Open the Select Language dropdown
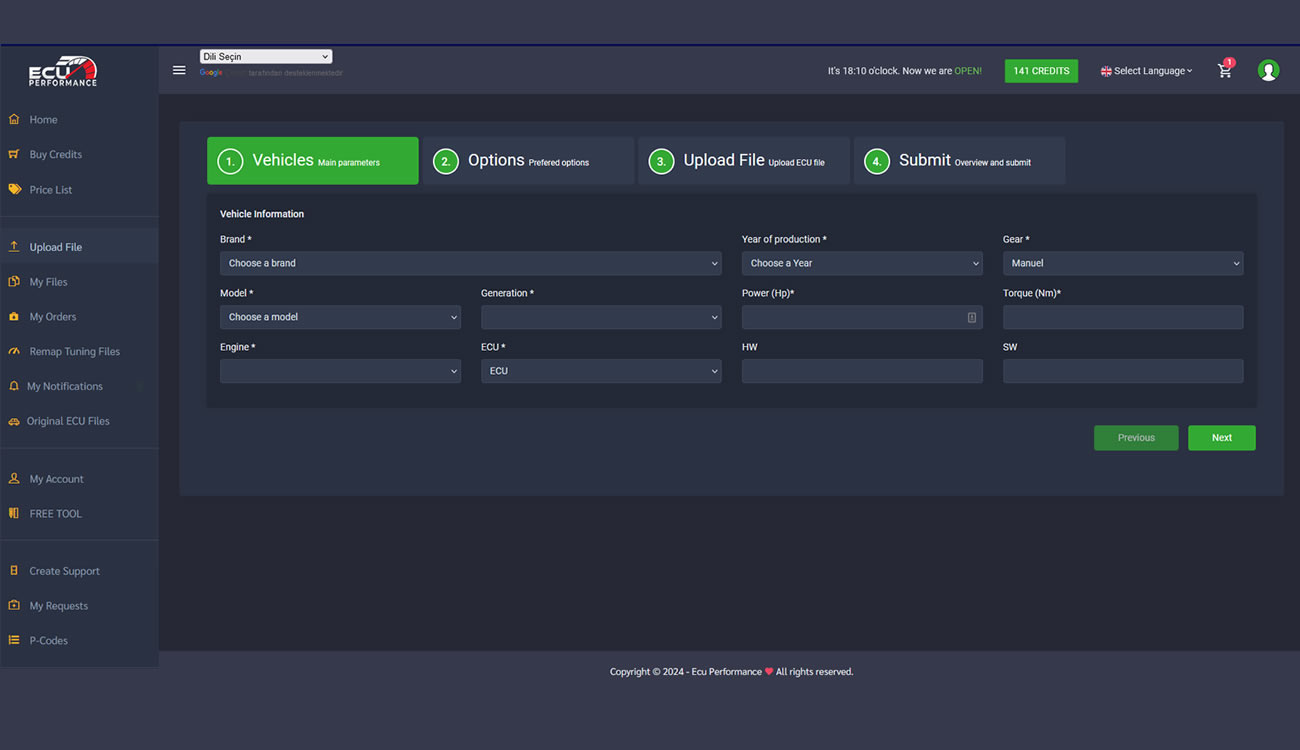The height and width of the screenshot is (750, 1300). [1147, 71]
